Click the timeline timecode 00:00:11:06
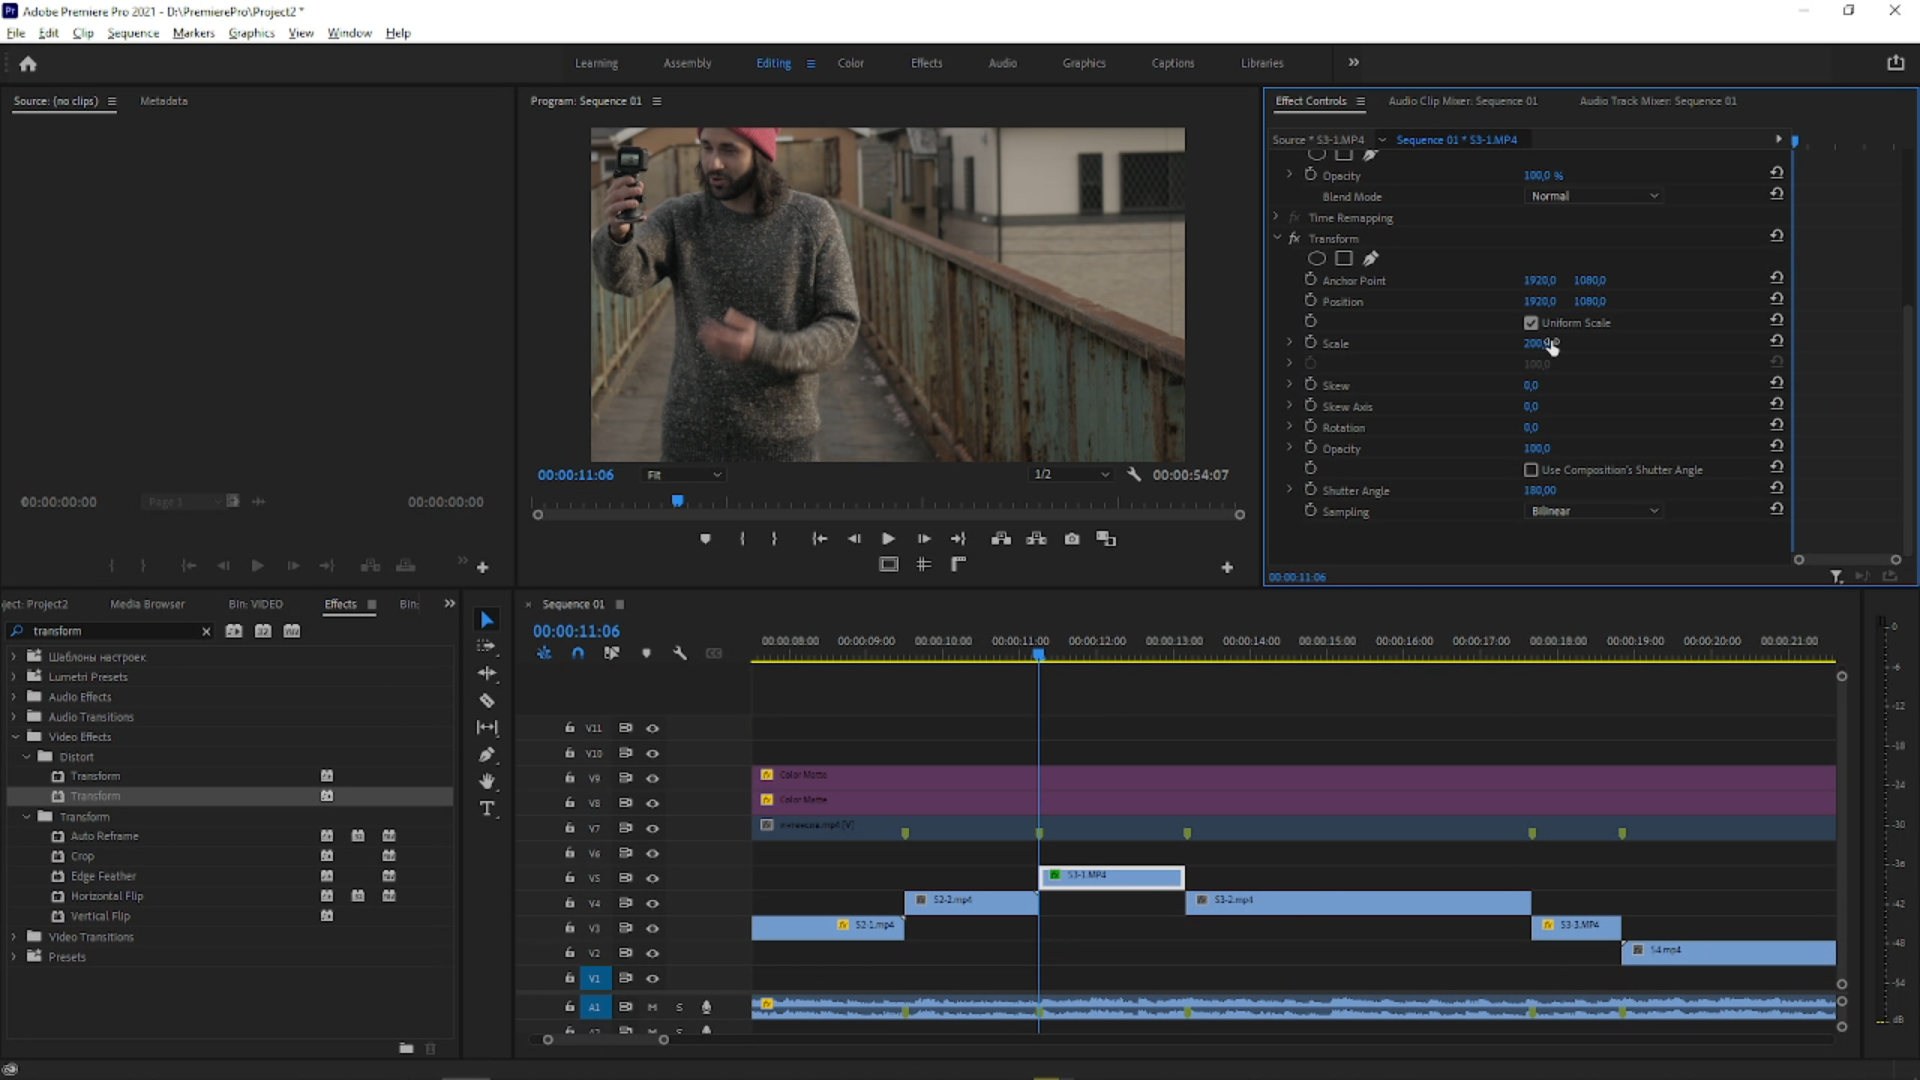 click(x=576, y=632)
